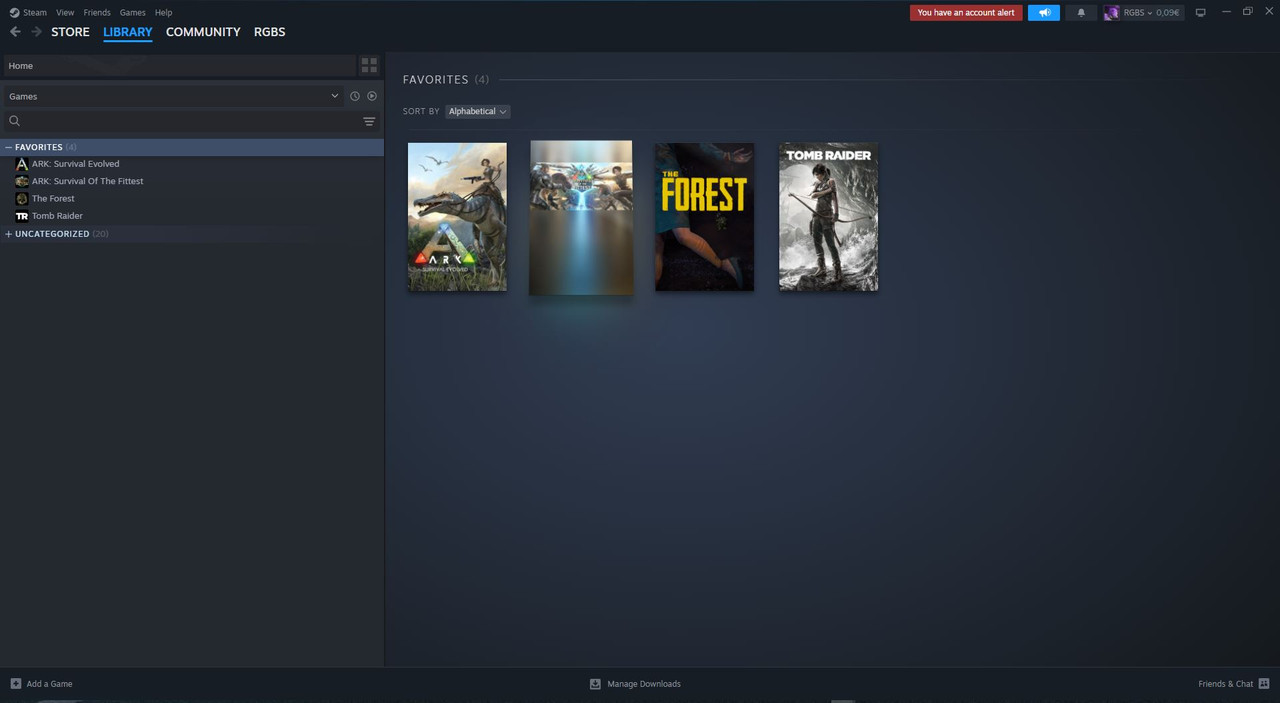
Task: Open recent activity clock icon filter
Action: (x=354, y=96)
